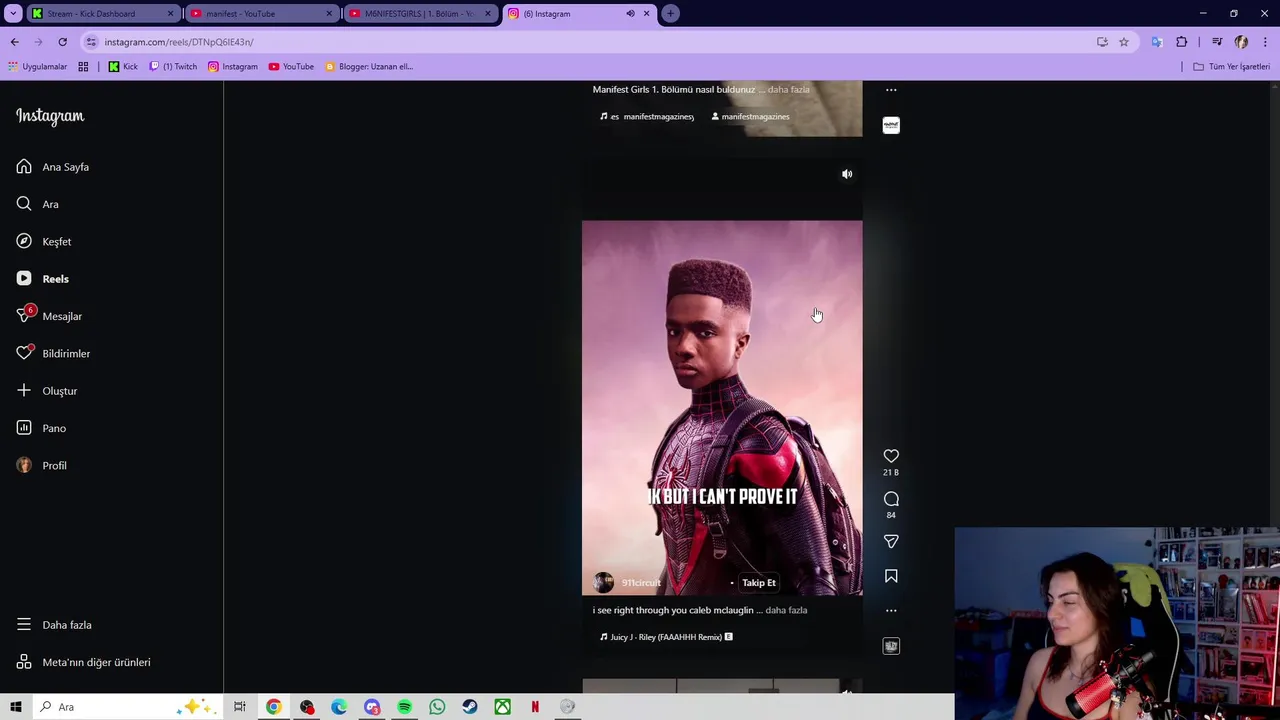
Task: Open the manifestmagazines audio link
Action: [x=647, y=117]
